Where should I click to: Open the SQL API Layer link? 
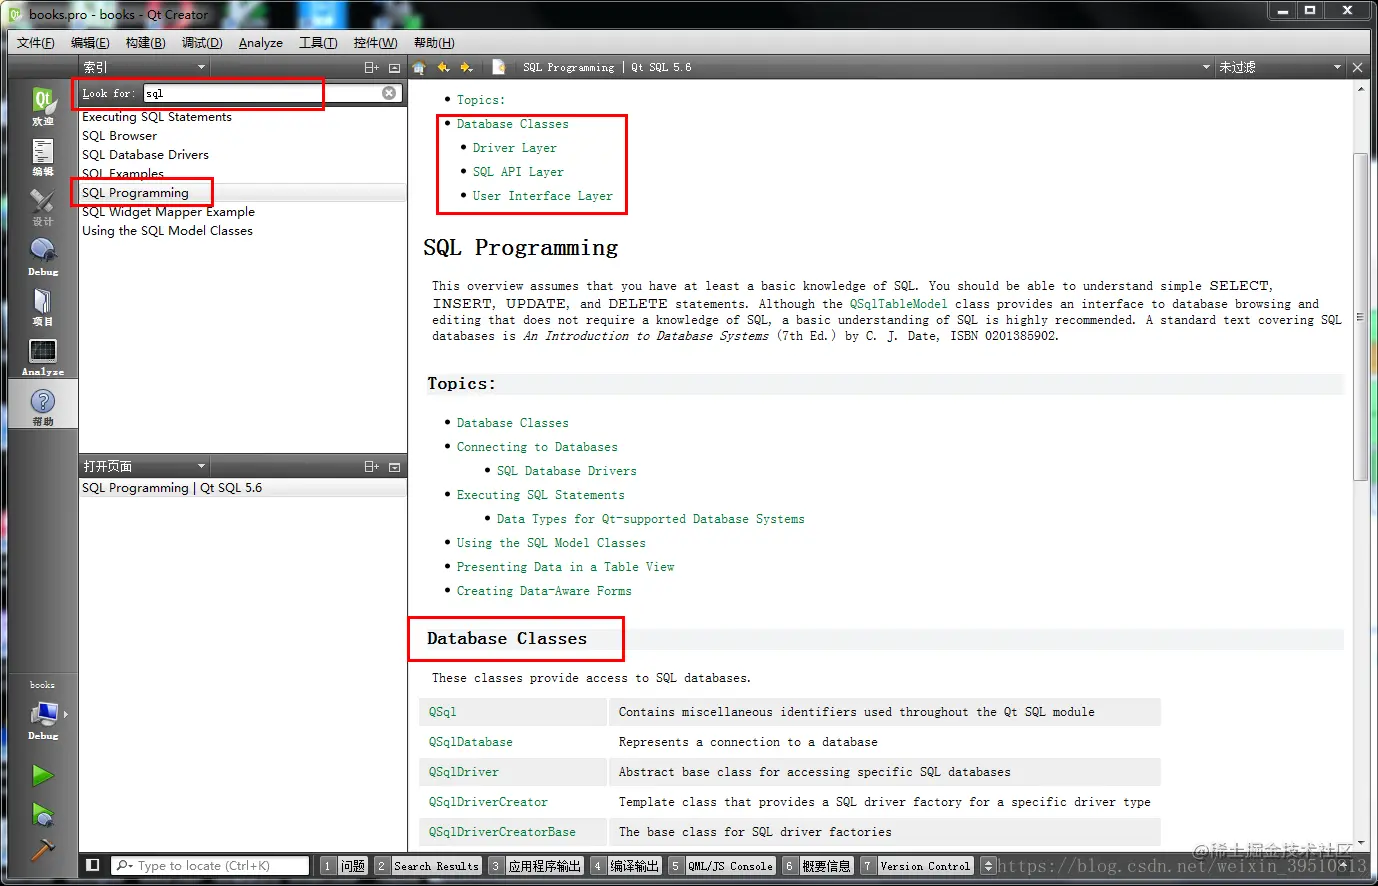518,172
